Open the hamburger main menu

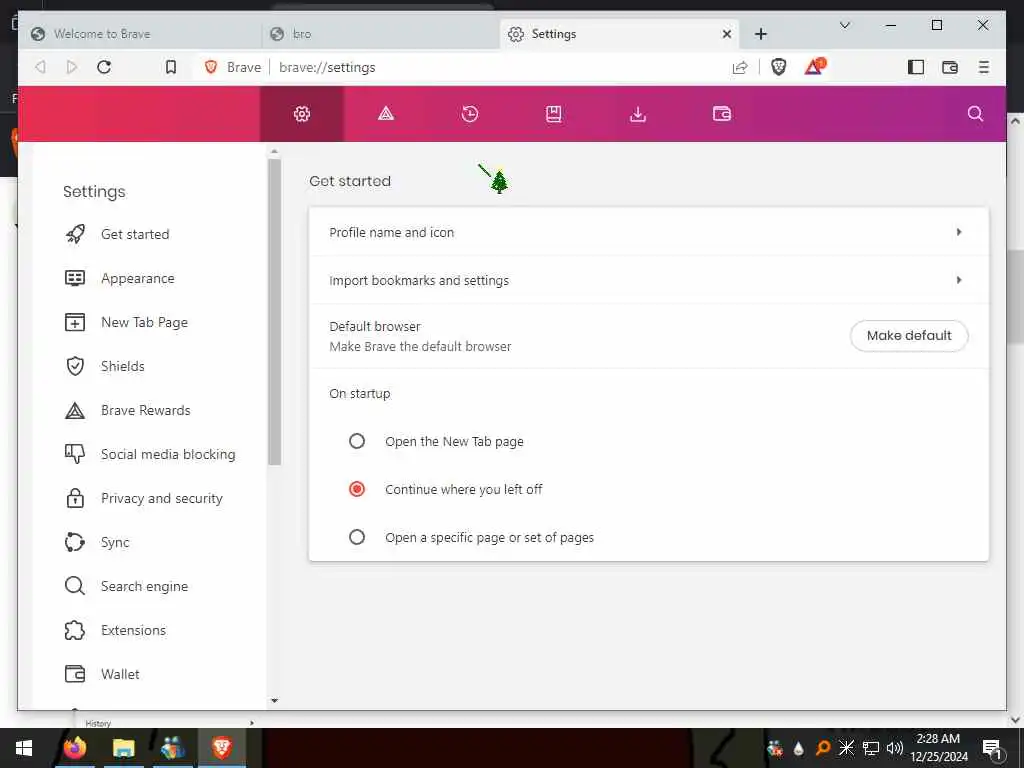984,67
